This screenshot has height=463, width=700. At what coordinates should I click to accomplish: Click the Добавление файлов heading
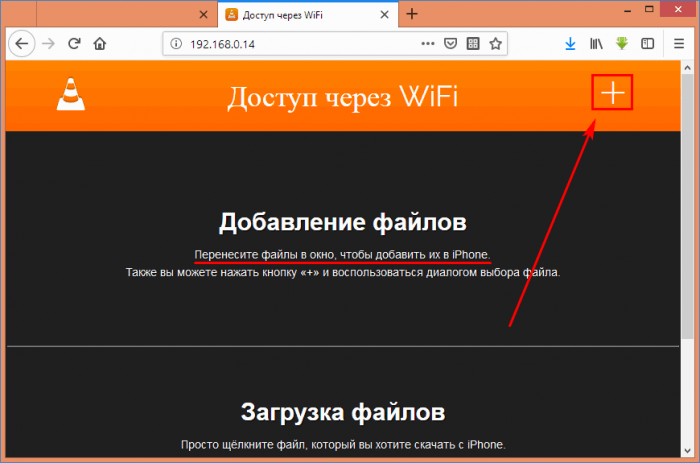pyautogui.click(x=343, y=222)
